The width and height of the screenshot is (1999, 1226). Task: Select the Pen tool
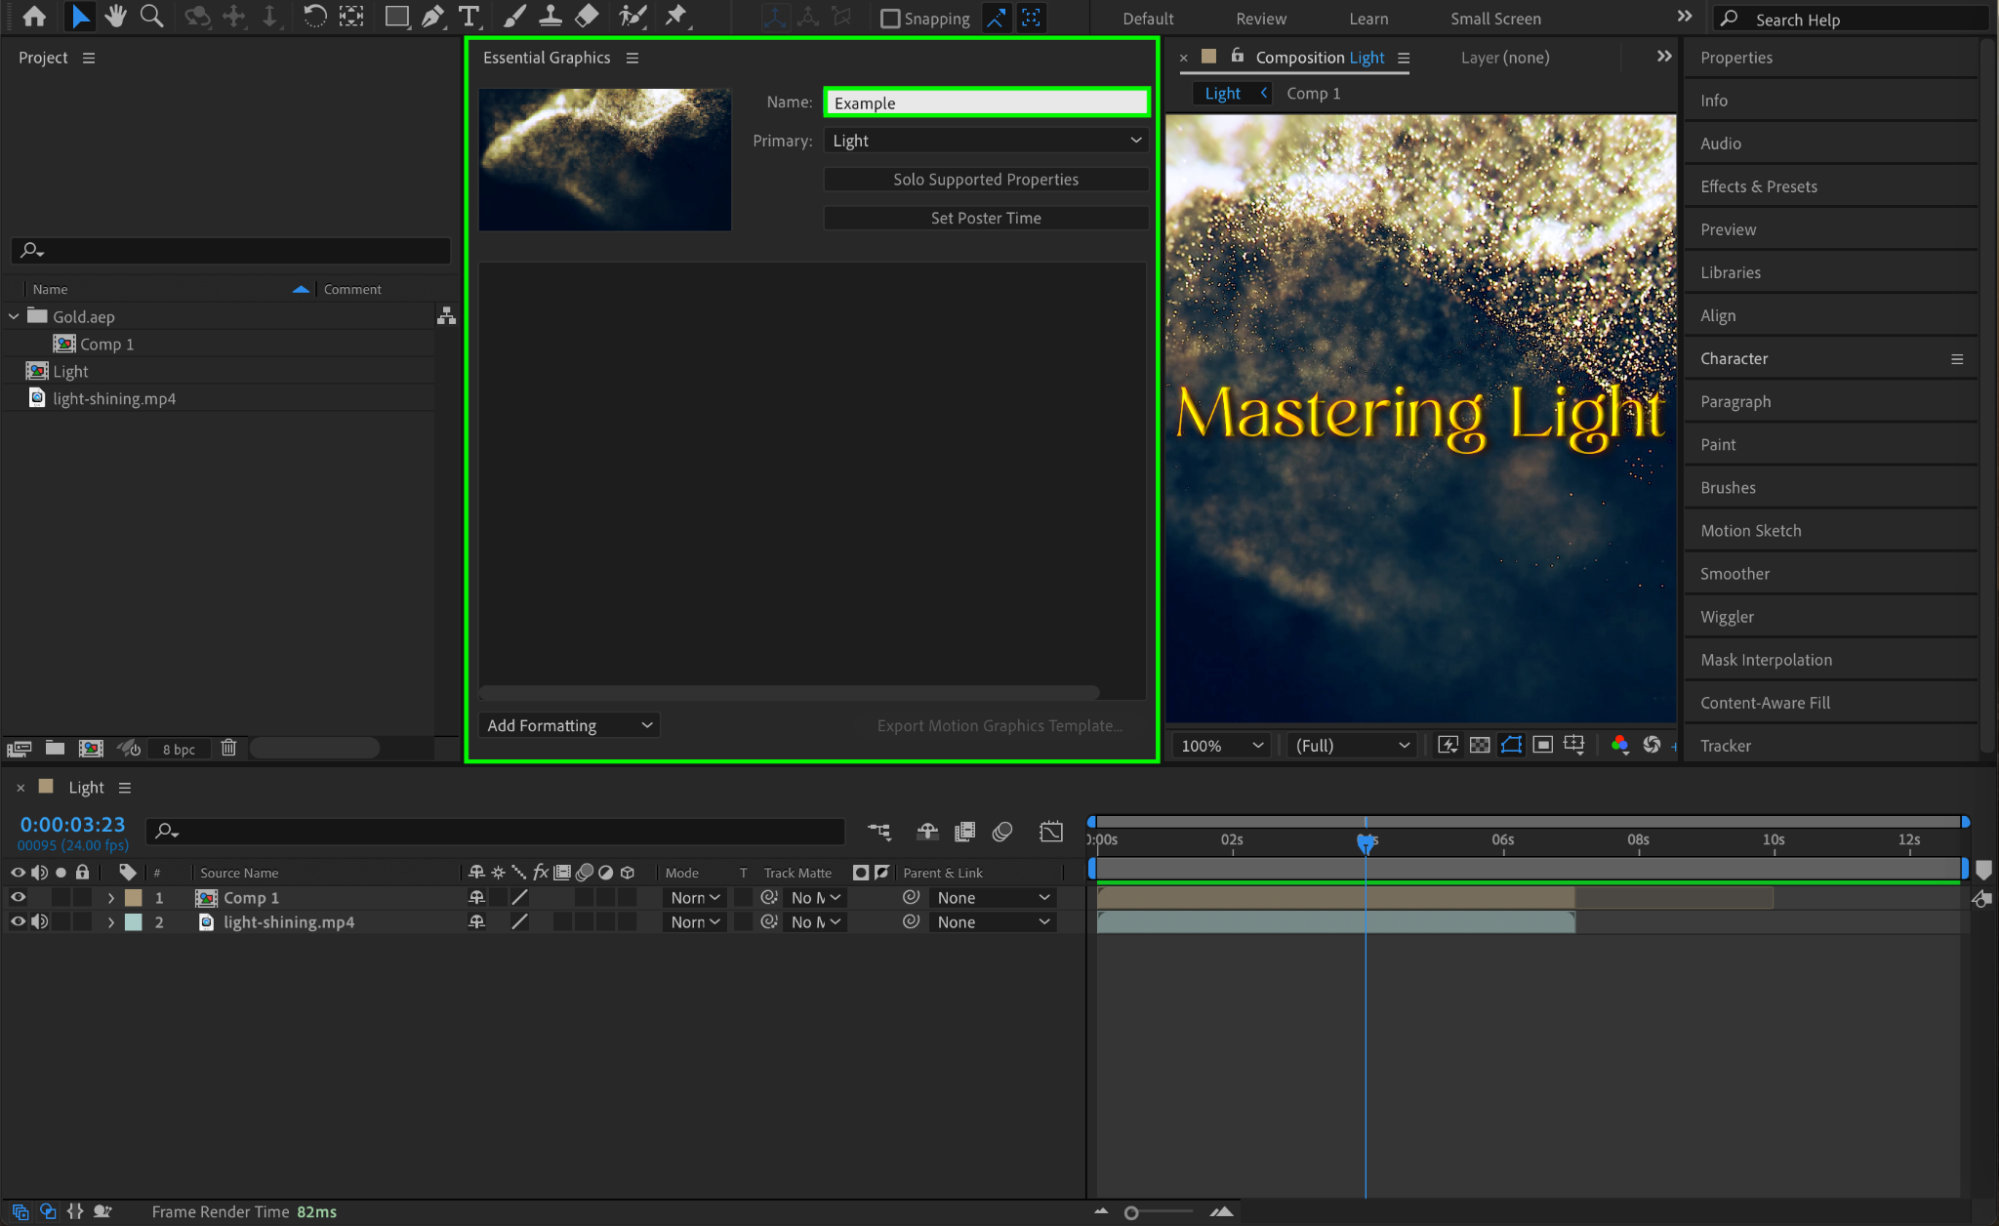(432, 16)
